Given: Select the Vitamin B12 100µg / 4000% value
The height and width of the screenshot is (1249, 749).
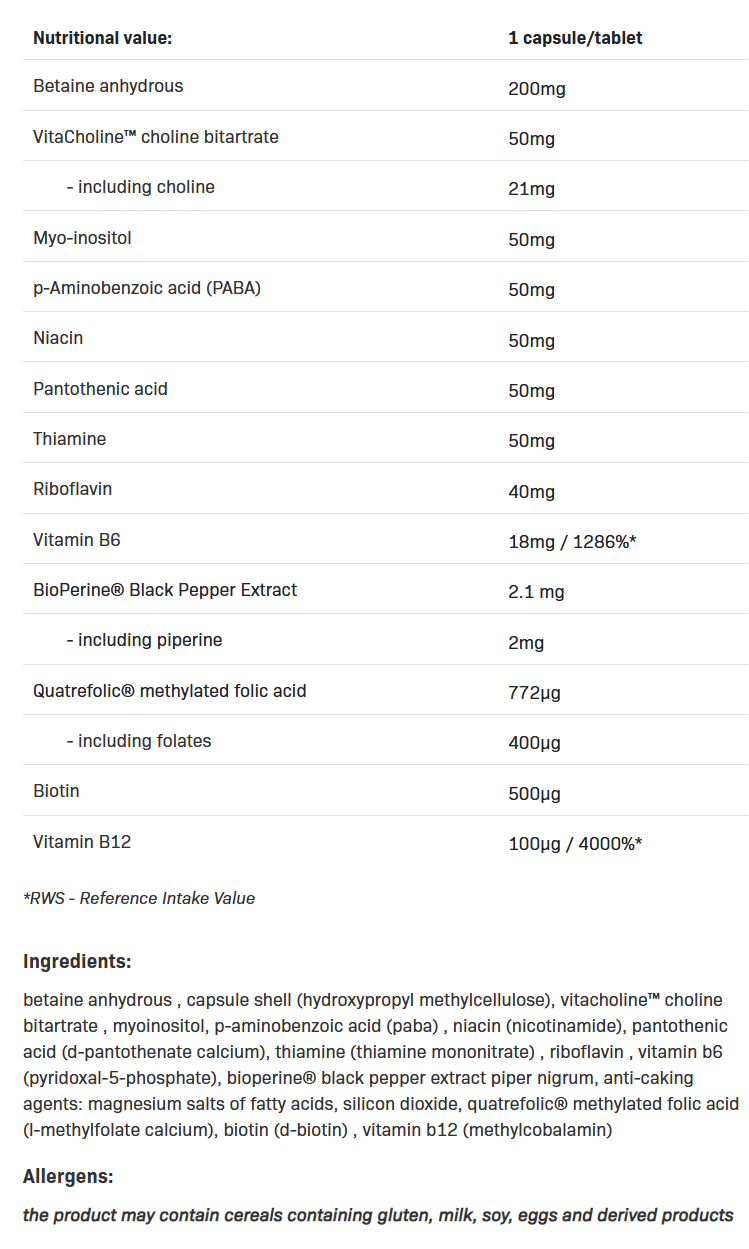Looking at the screenshot, I should click(x=575, y=844).
